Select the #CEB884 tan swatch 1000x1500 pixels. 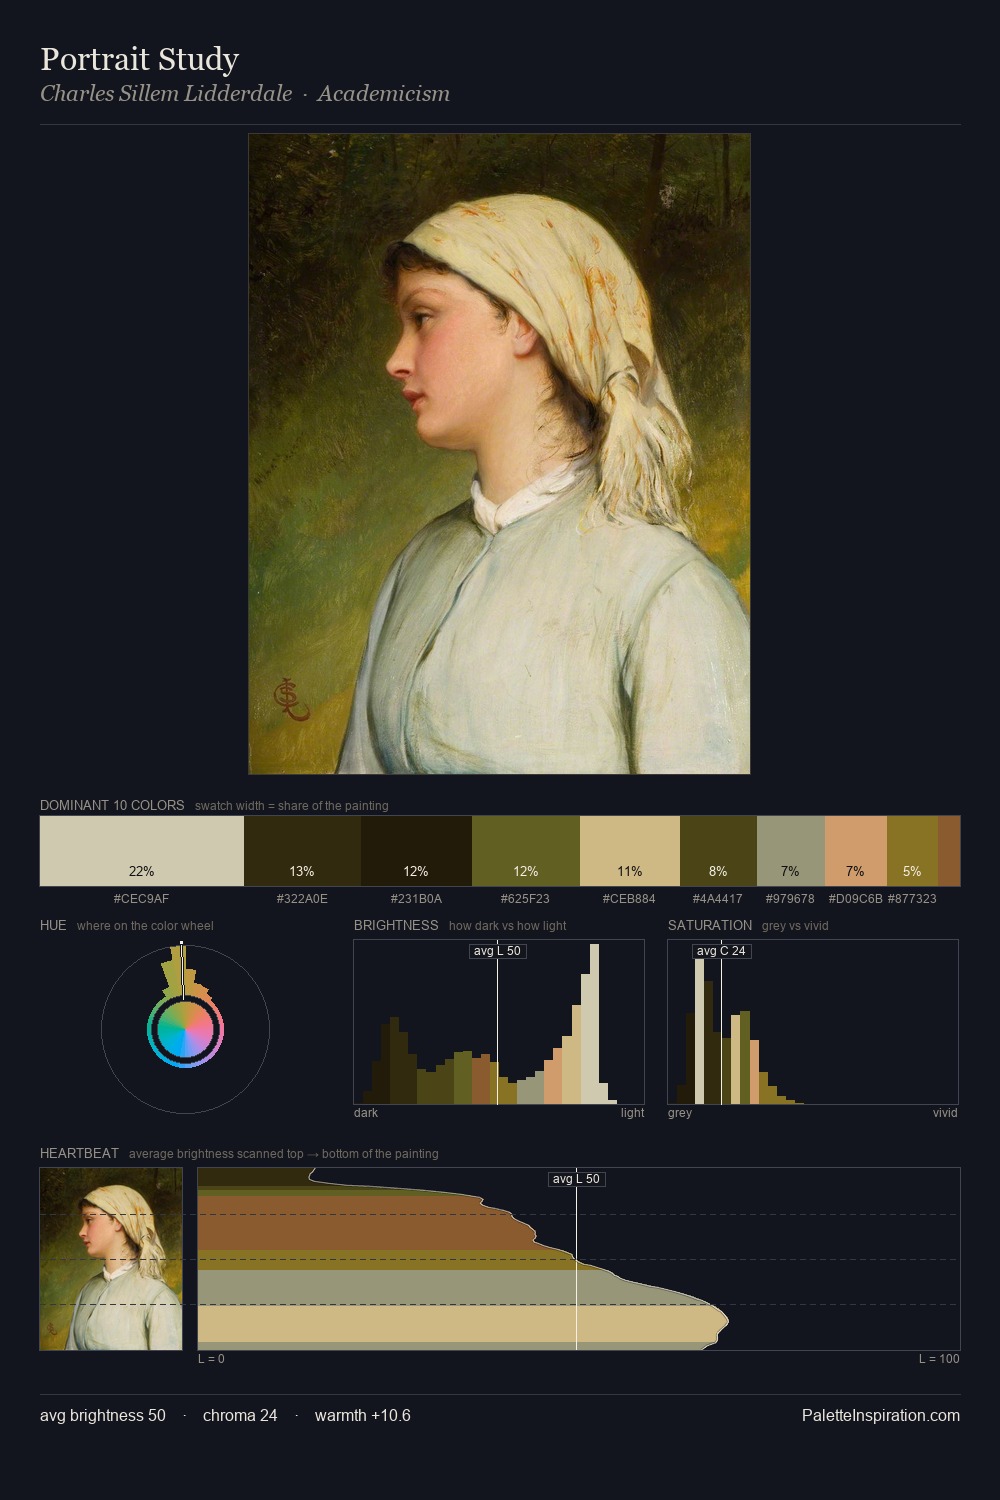point(630,851)
